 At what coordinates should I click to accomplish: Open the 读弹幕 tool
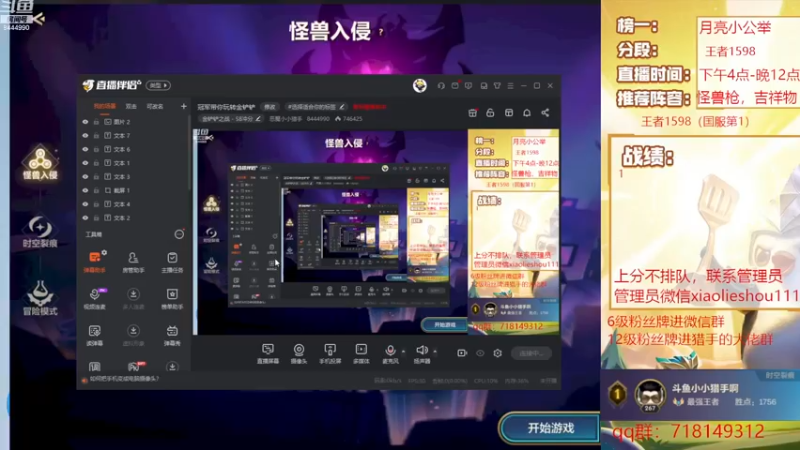click(x=94, y=335)
